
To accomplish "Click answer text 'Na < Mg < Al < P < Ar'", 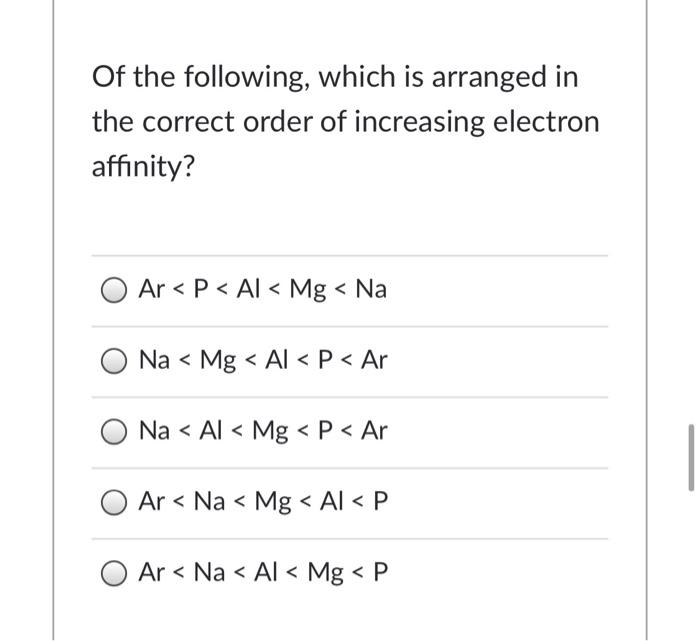I will coord(263,360).
